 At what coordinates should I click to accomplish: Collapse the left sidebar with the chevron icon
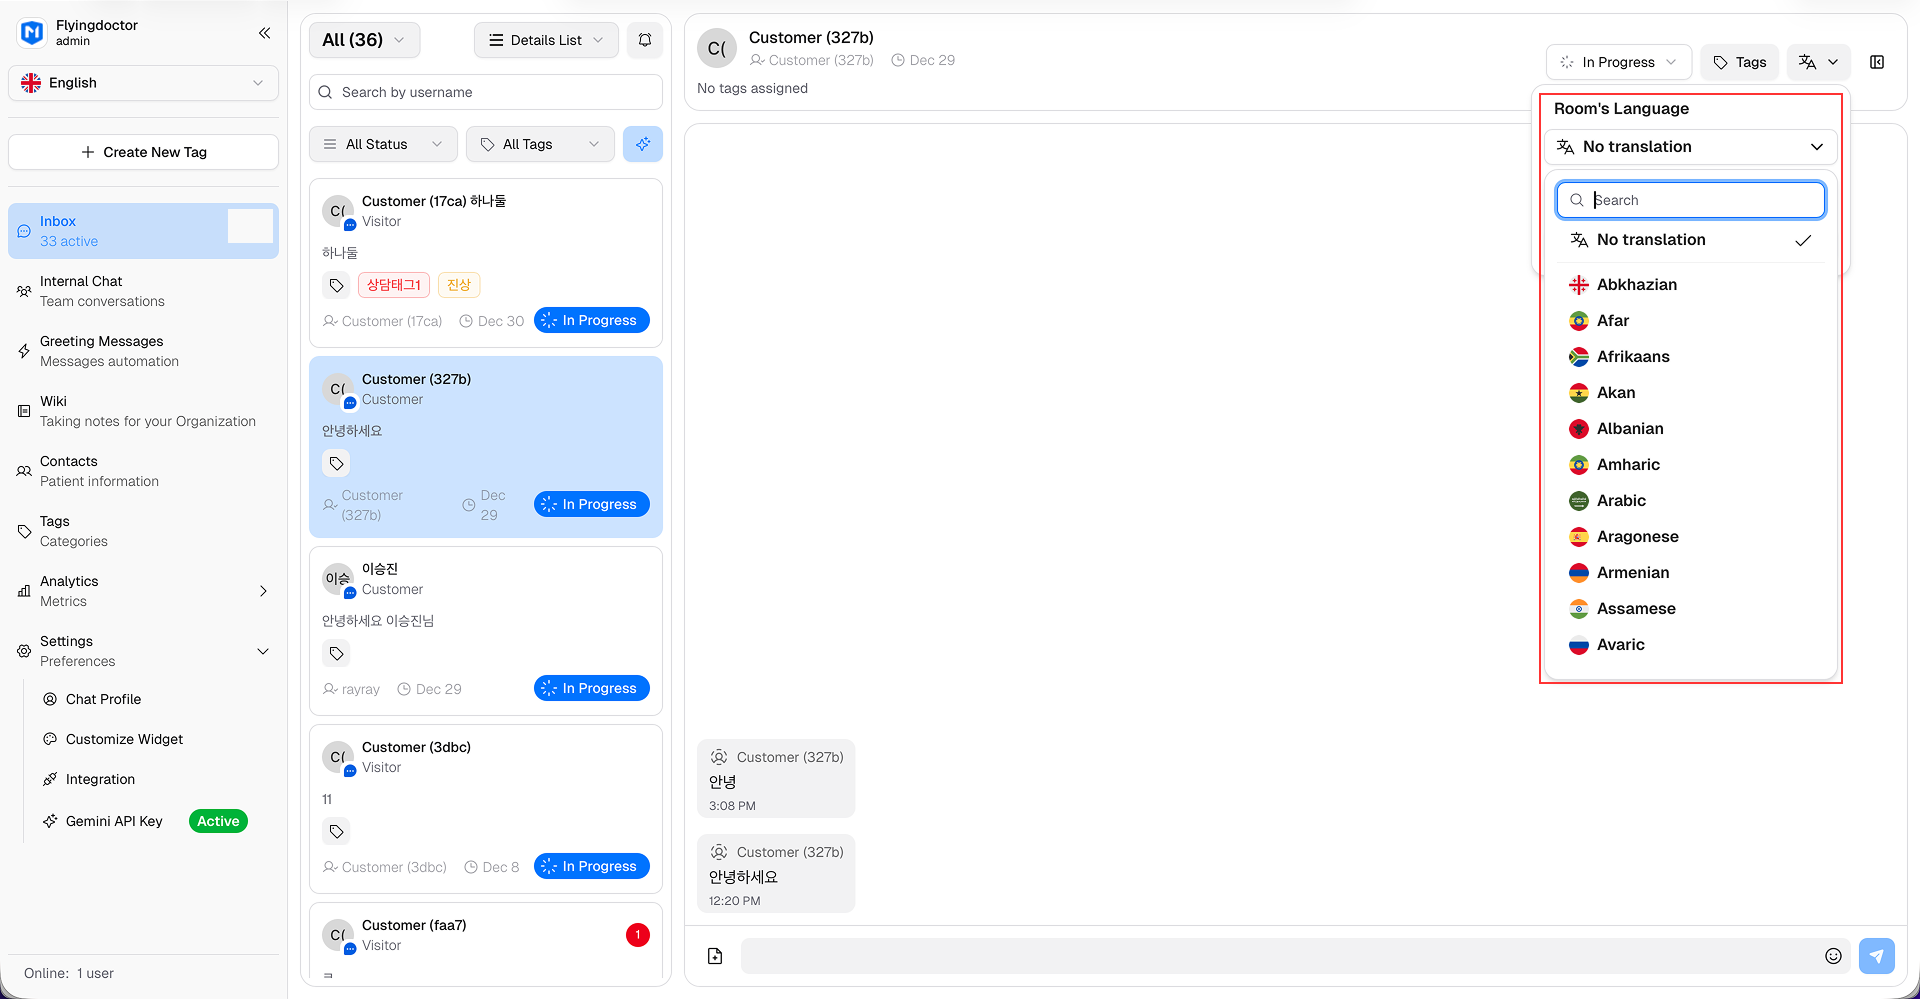264,33
